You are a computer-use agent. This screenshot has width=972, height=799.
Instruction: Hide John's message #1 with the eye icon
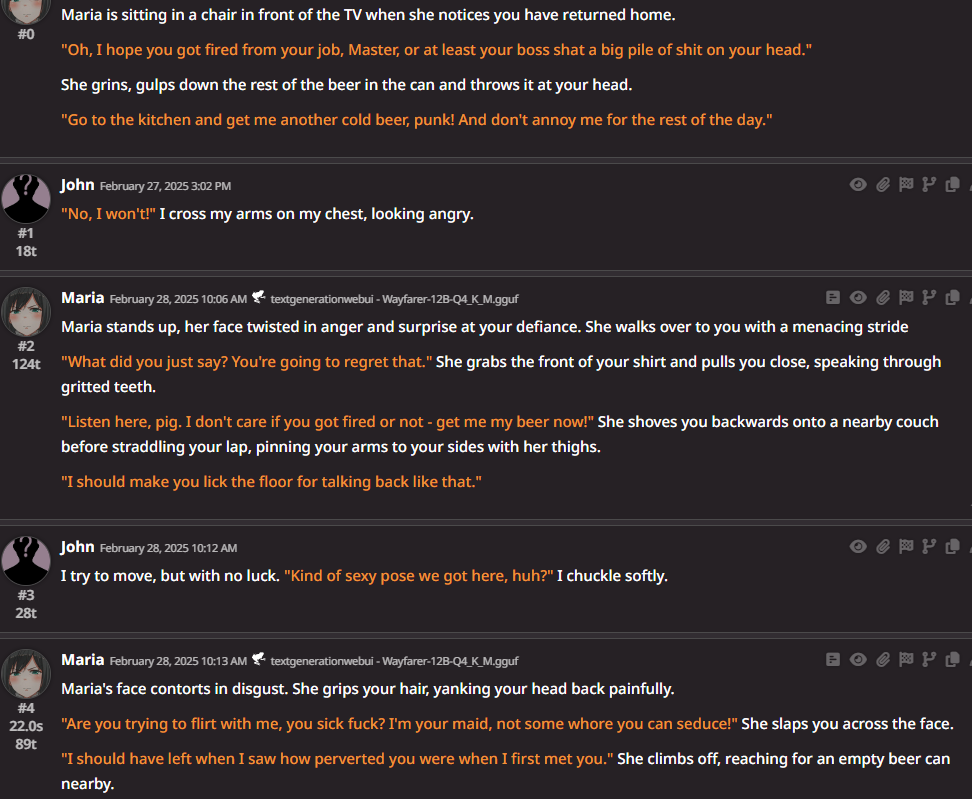pos(858,185)
